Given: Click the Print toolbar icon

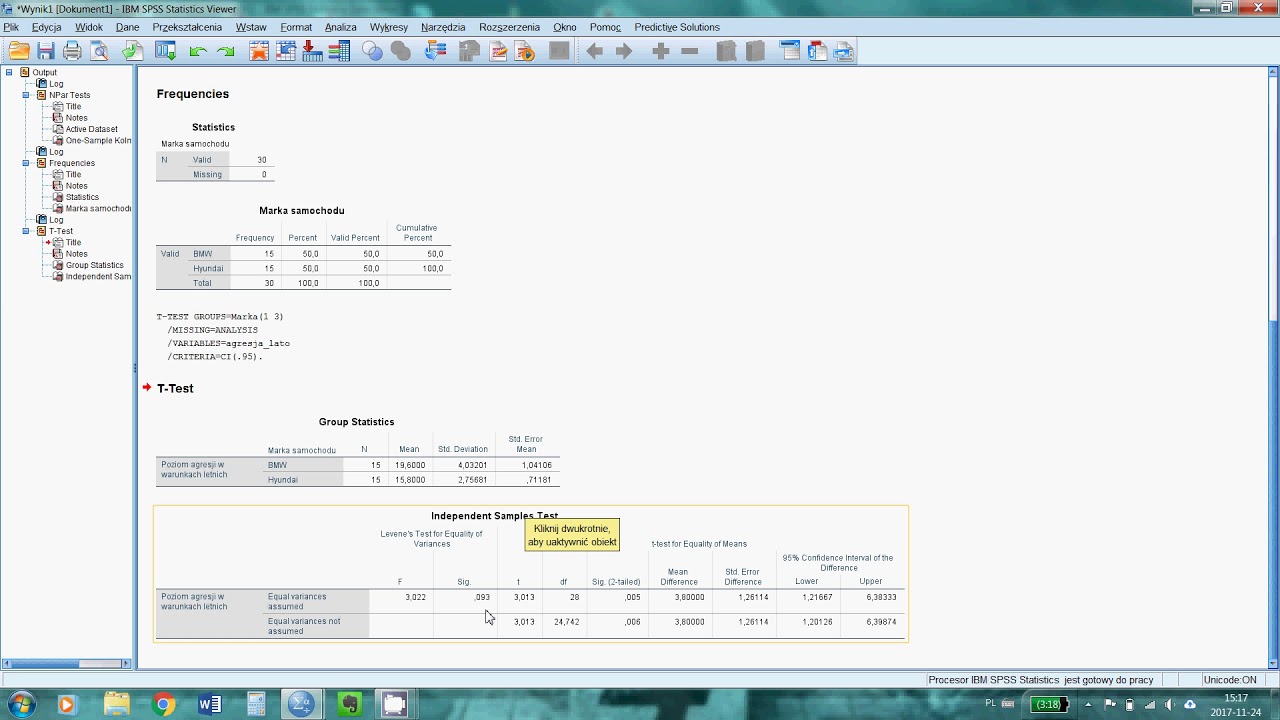Looking at the screenshot, I should pyautogui.click(x=72, y=51).
